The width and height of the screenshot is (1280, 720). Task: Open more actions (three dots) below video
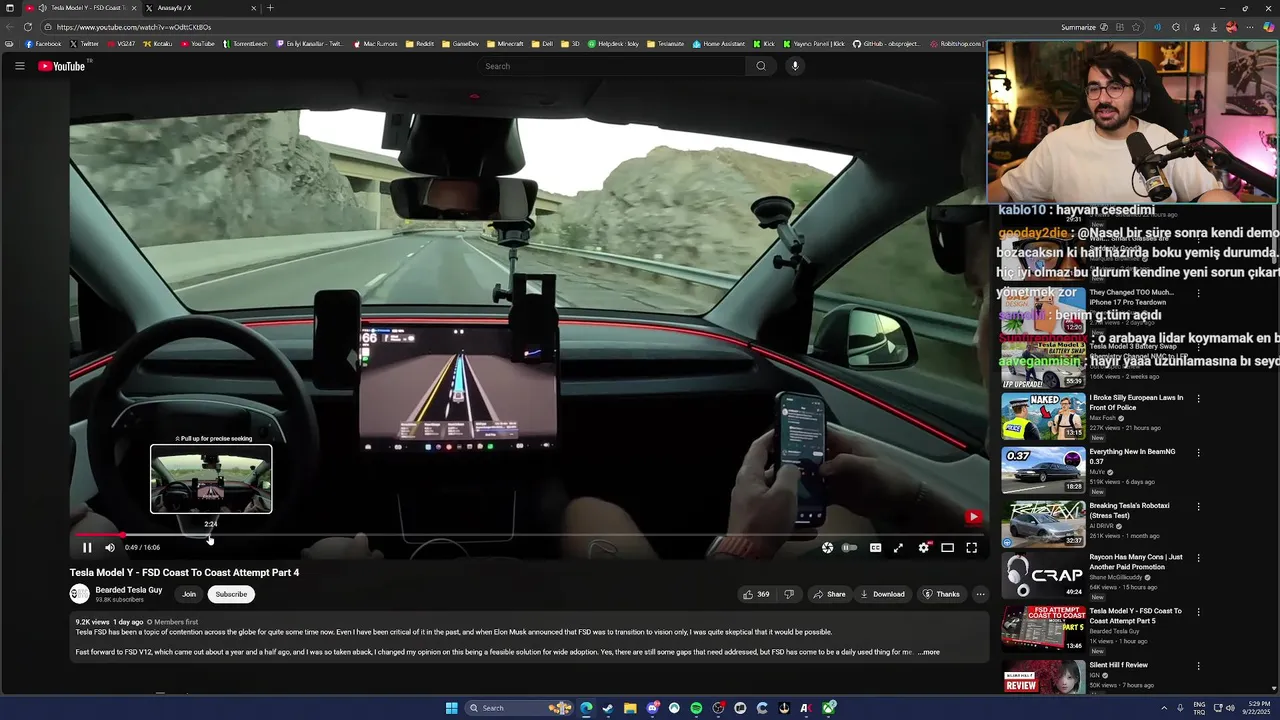(x=980, y=594)
